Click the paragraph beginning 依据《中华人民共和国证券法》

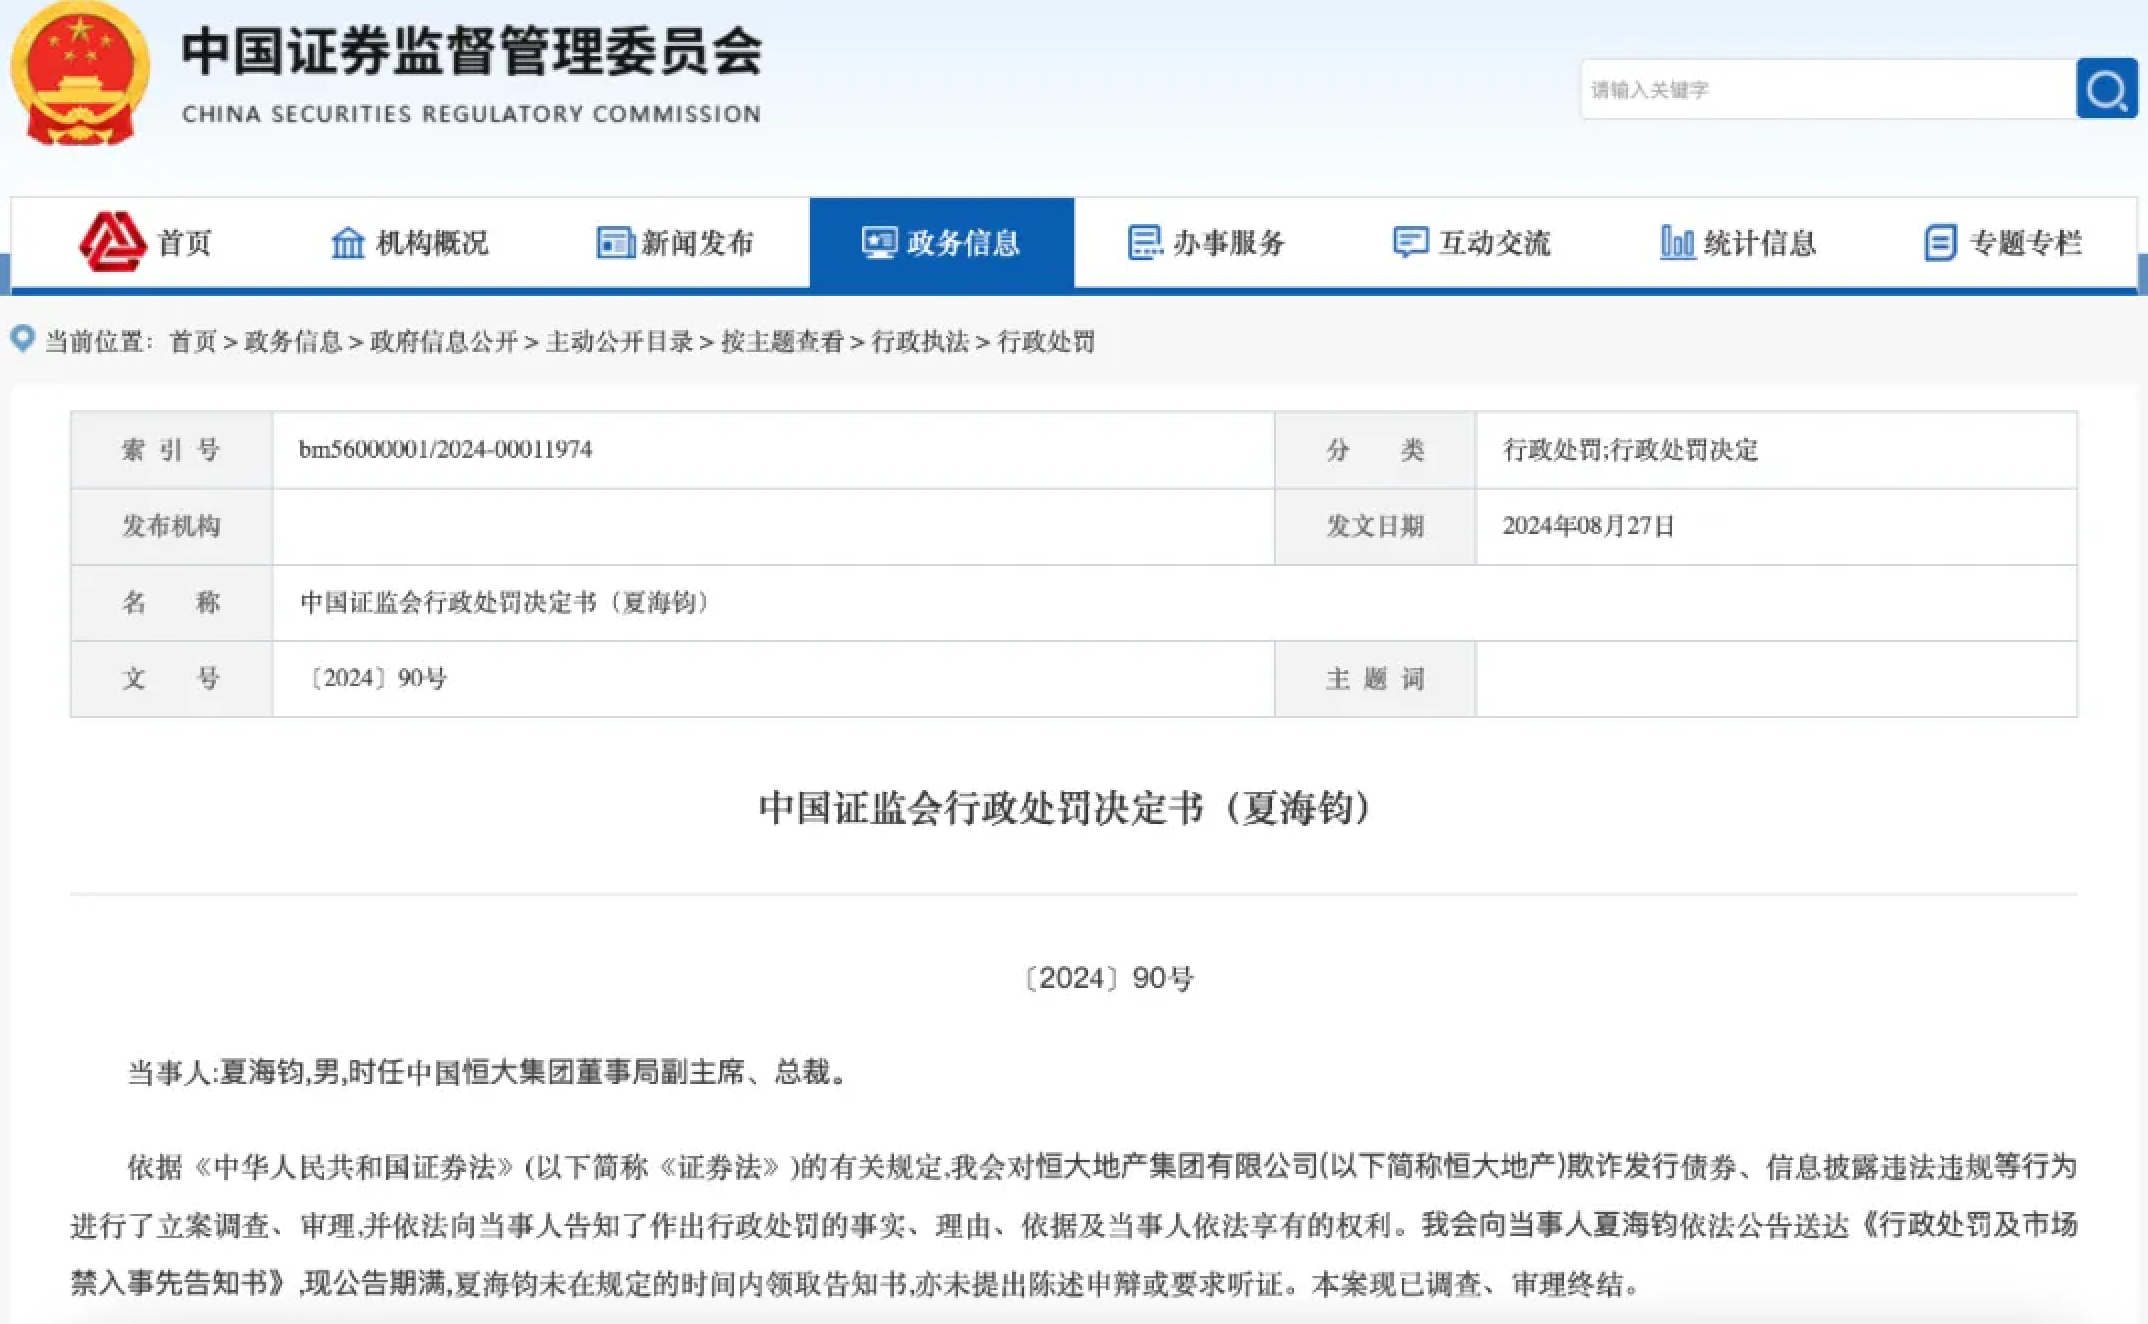coord(1074,1225)
